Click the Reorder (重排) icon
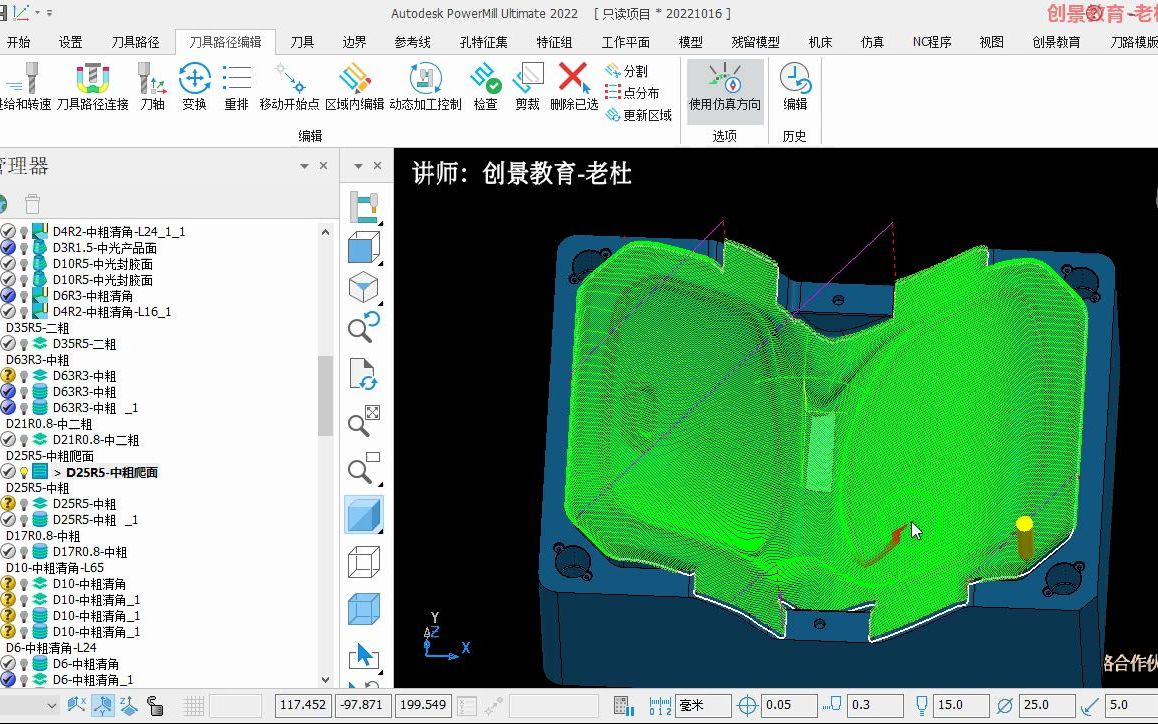 coord(236,86)
